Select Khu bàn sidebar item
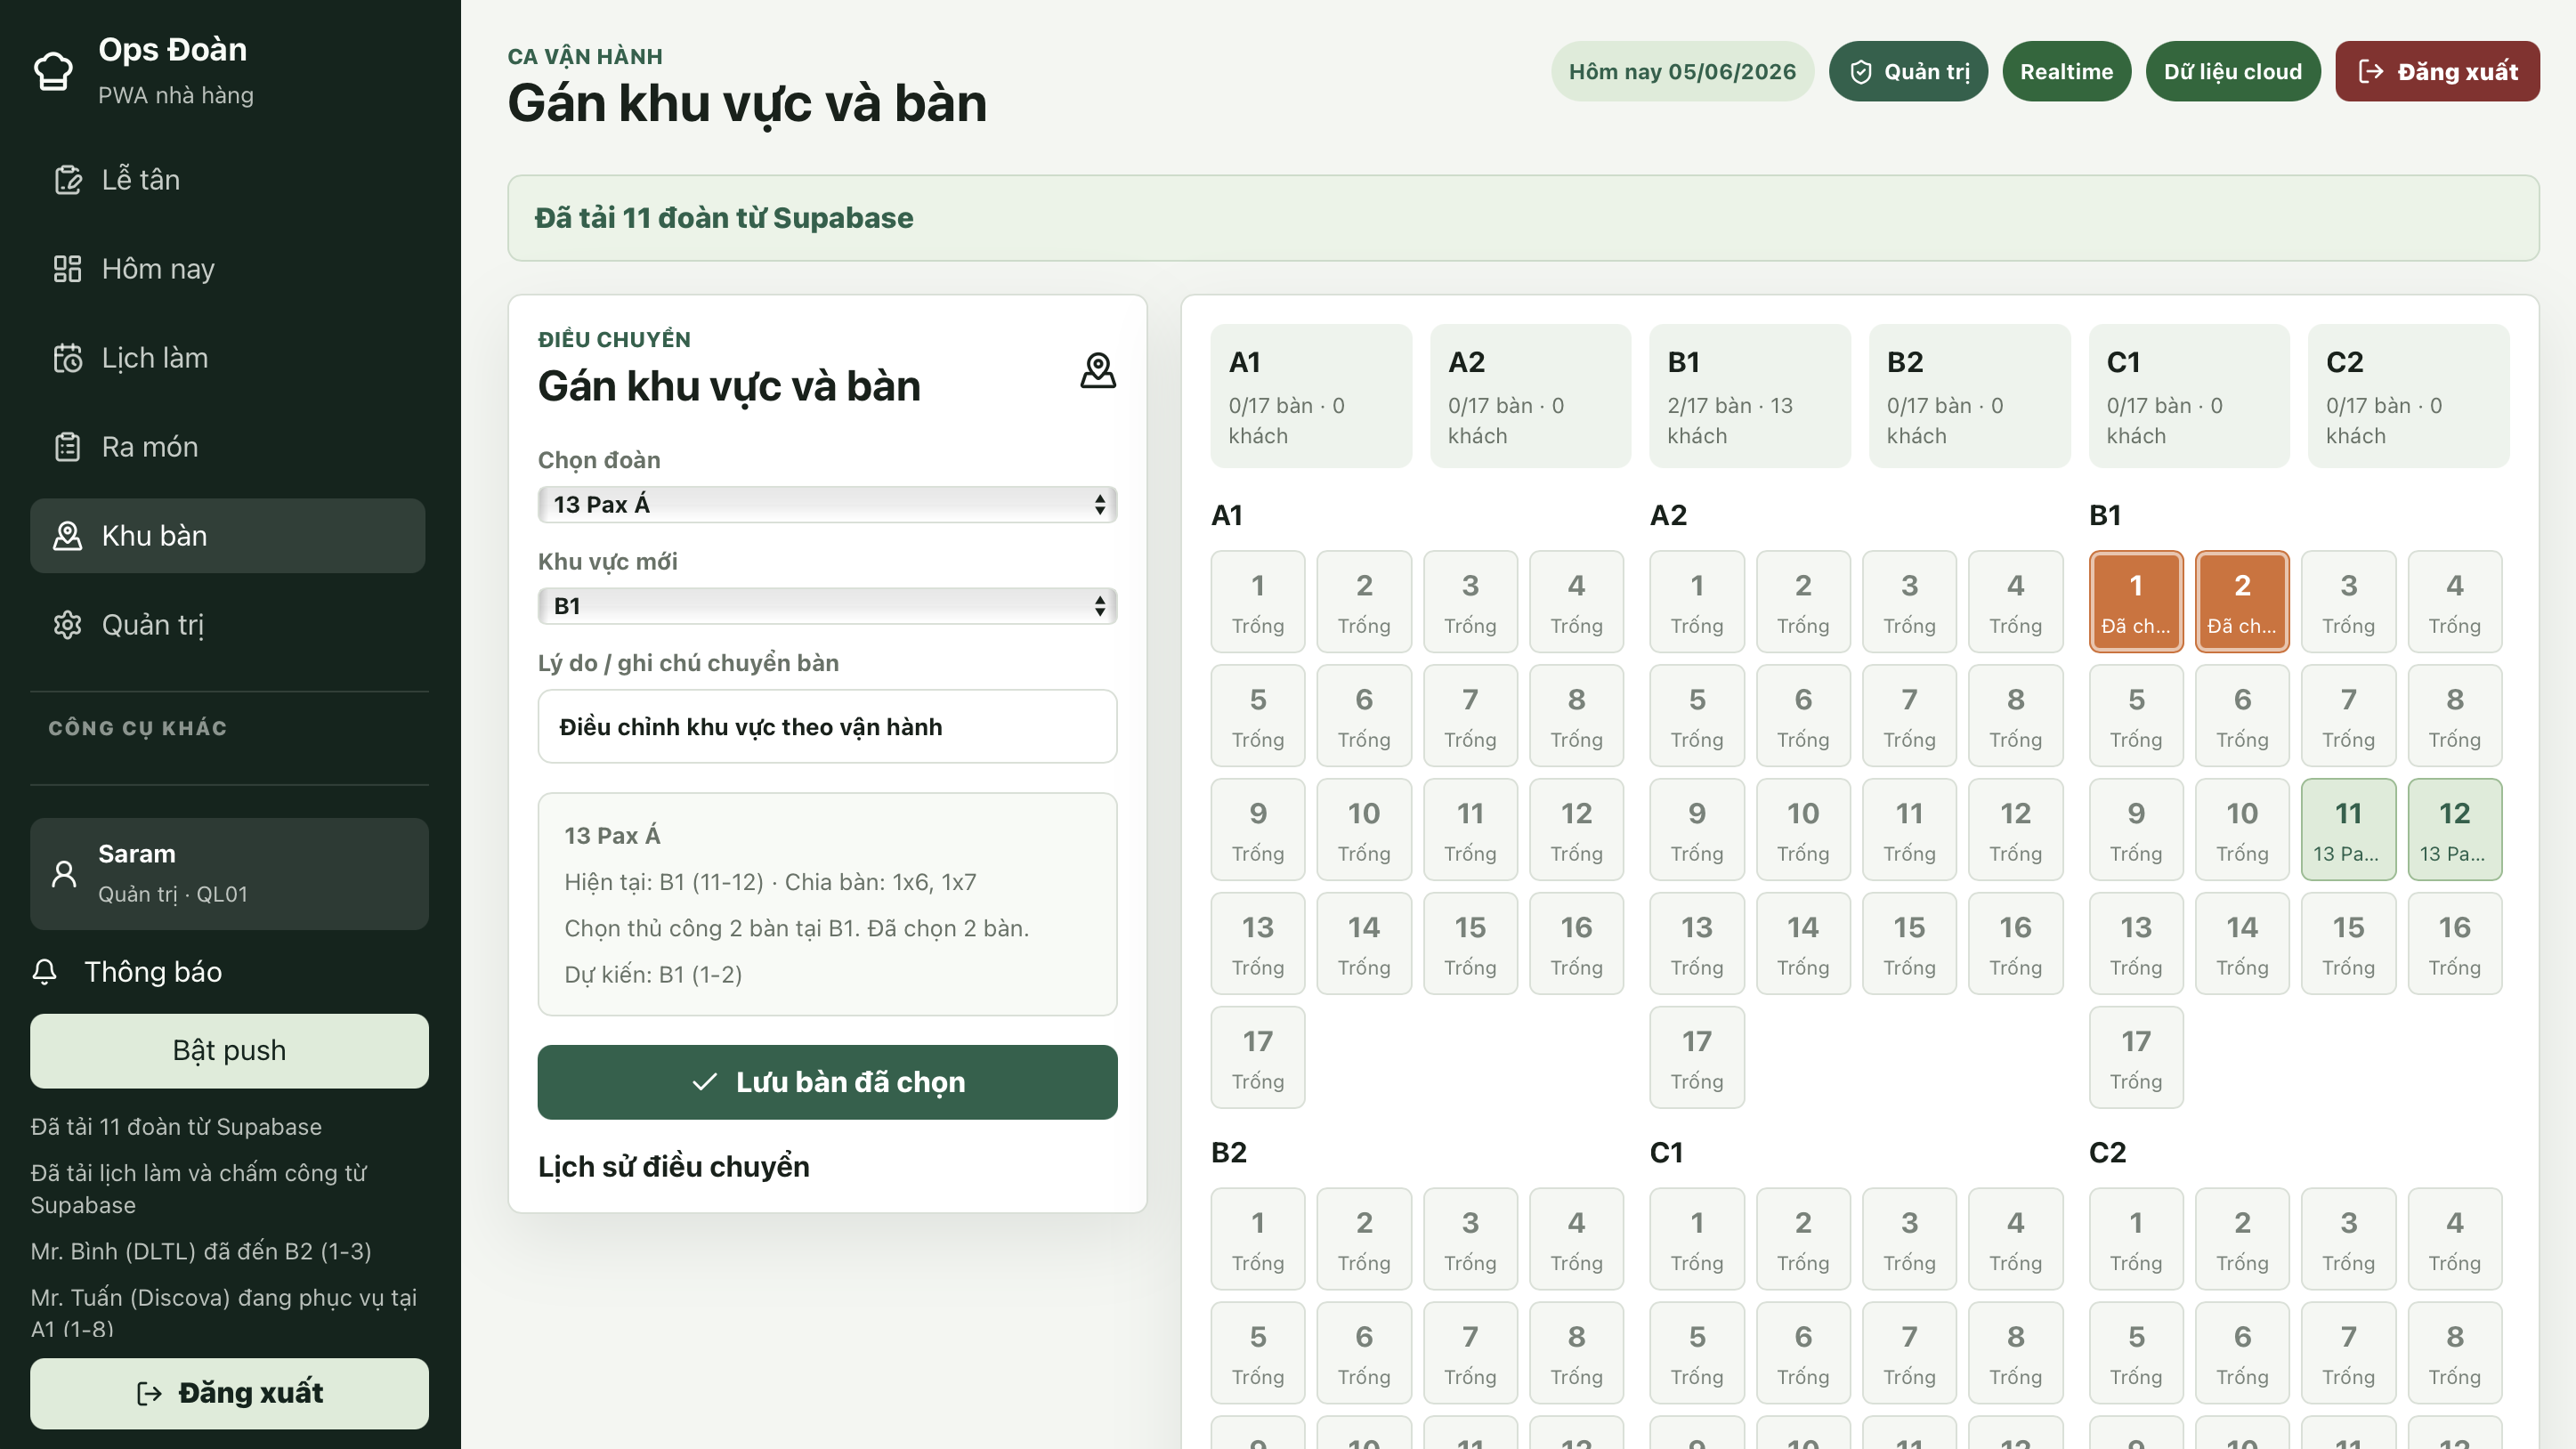Image resolution: width=2576 pixels, height=1449 pixels. [227, 536]
